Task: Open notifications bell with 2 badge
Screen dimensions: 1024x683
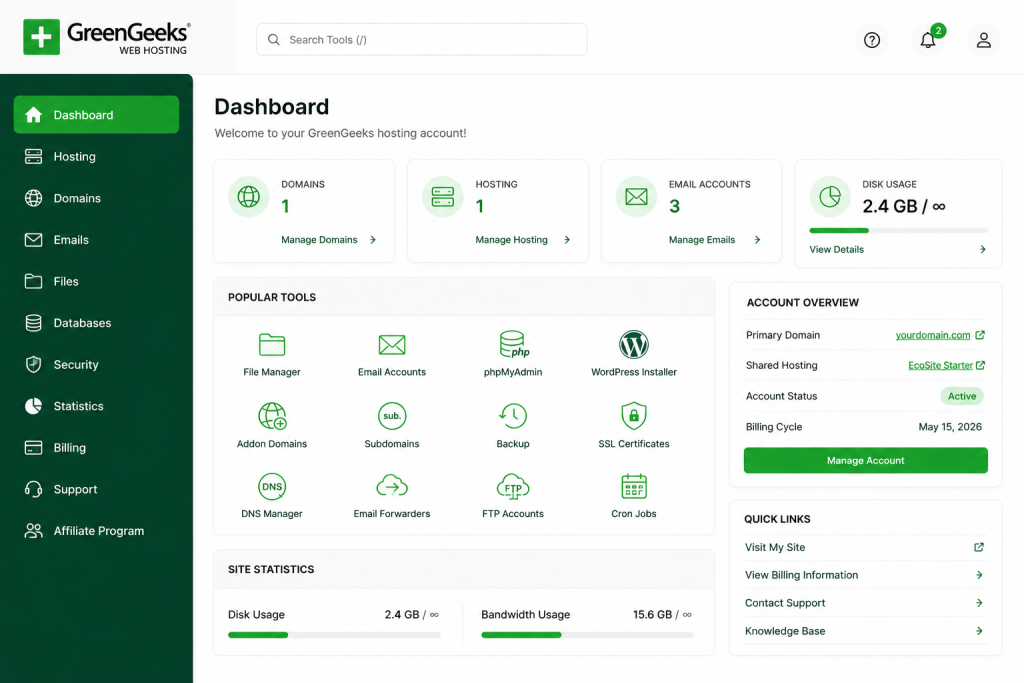Action: coord(928,40)
